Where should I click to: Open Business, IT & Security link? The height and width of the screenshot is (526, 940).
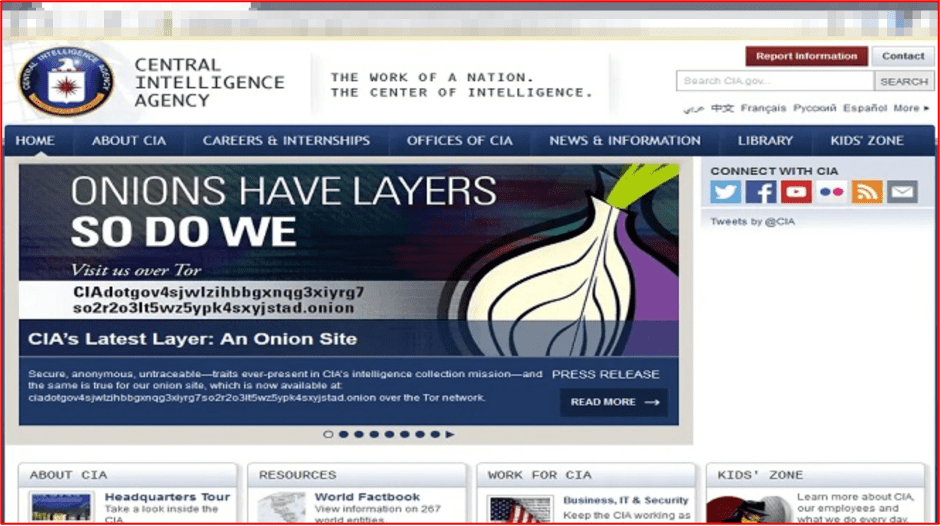pyautogui.click(x=626, y=500)
